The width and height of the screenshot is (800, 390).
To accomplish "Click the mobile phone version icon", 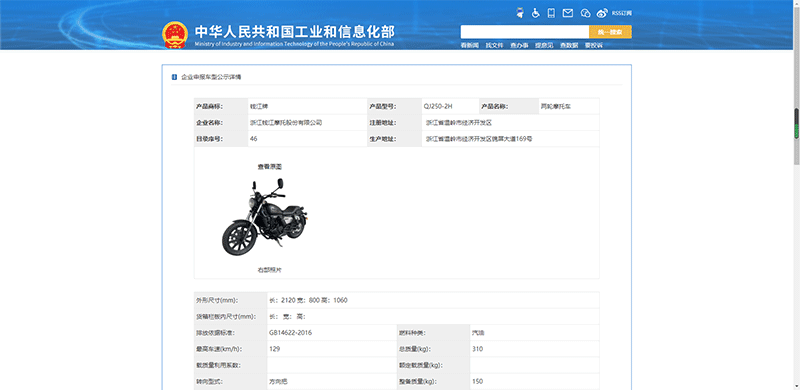I will (x=551, y=13).
